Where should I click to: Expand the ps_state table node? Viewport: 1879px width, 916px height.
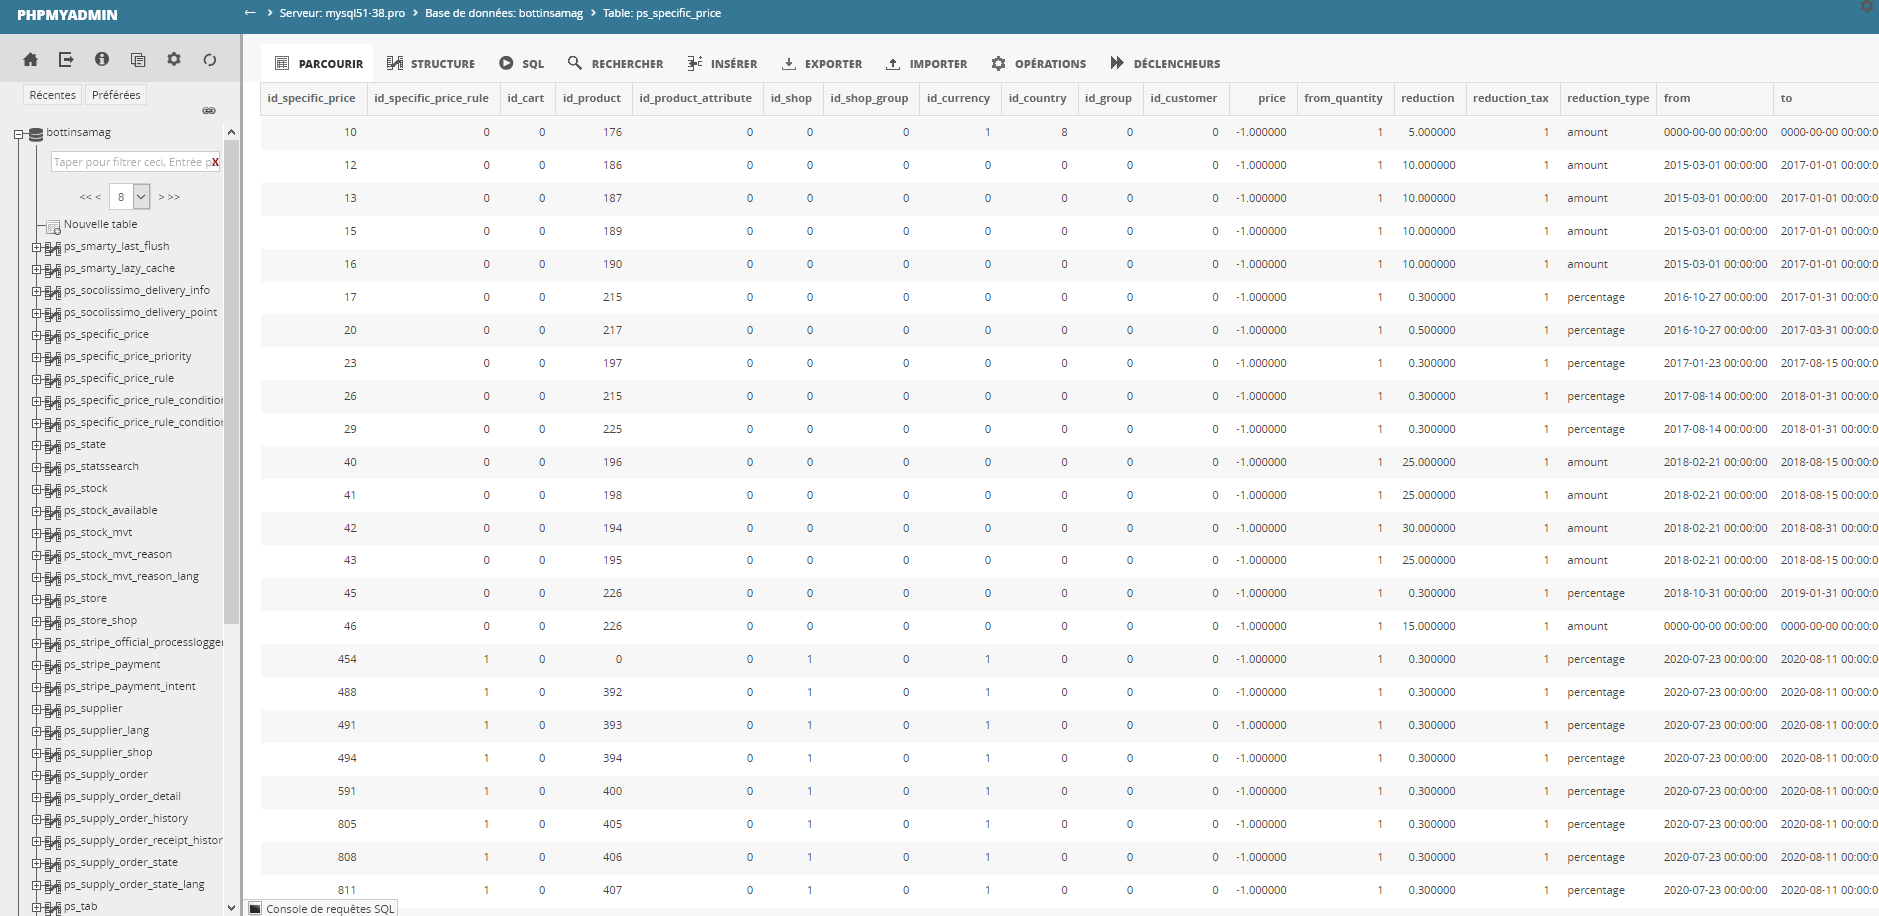click(x=36, y=445)
